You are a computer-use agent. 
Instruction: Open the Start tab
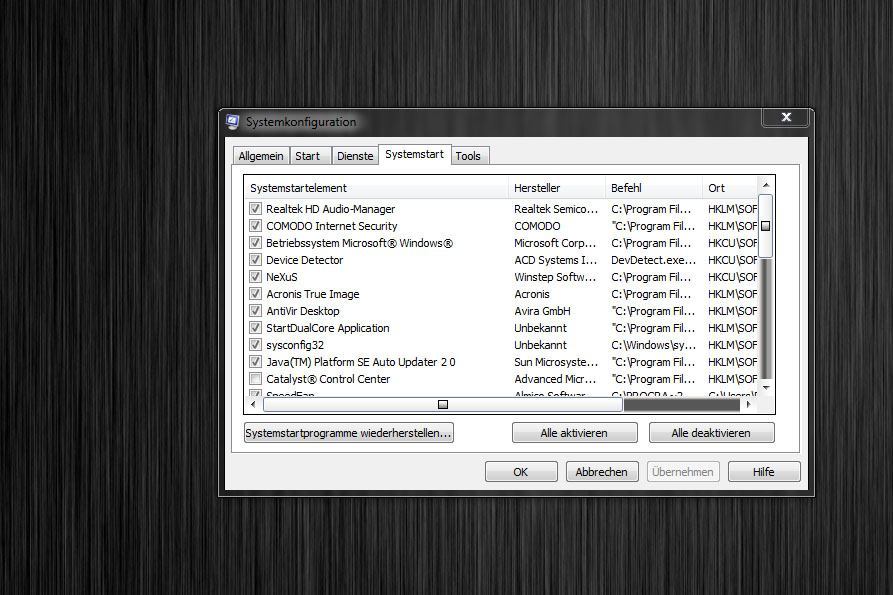[x=310, y=156]
